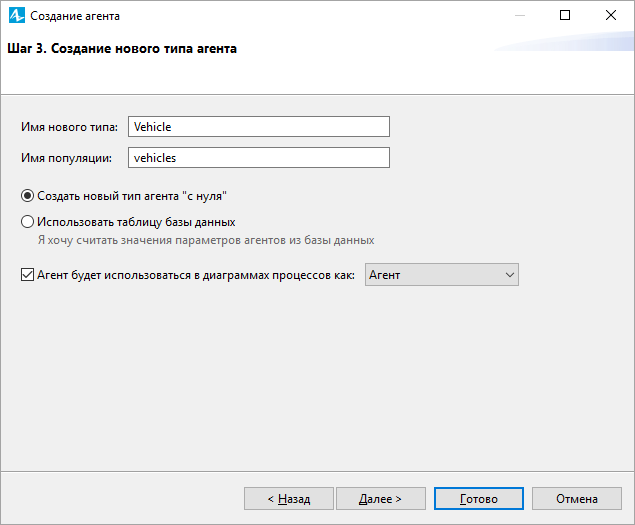Cancel the wizard with Отмена
The width and height of the screenshot is (635, 525).
click(x=577, y=499)
